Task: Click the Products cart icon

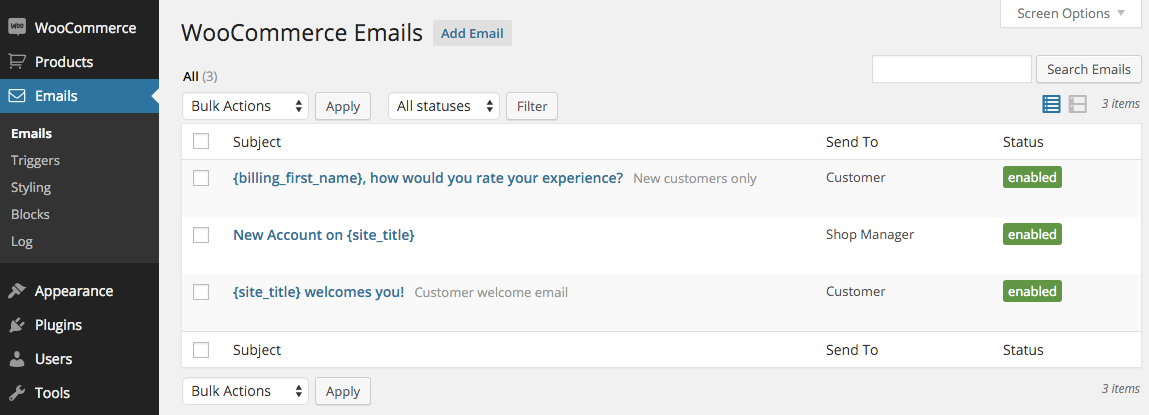Action: (x=18, y=62)
